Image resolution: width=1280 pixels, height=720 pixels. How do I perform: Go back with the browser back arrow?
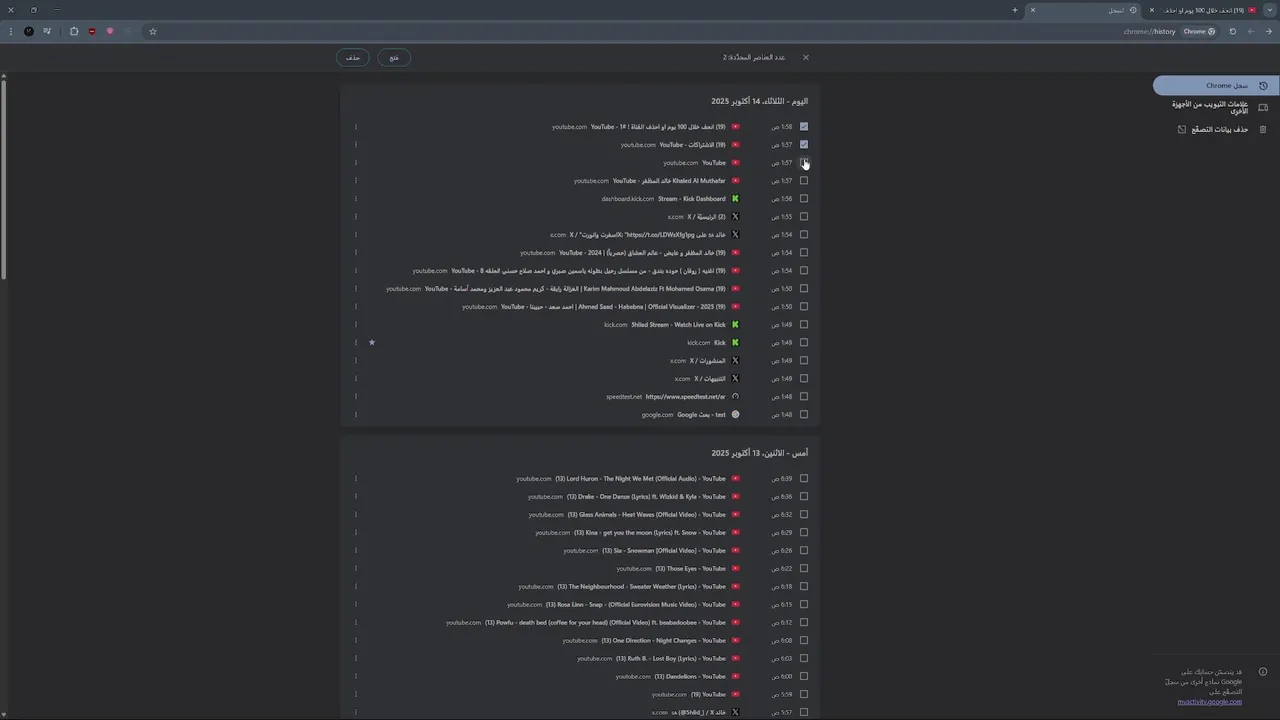click(x=1267, y=31)
